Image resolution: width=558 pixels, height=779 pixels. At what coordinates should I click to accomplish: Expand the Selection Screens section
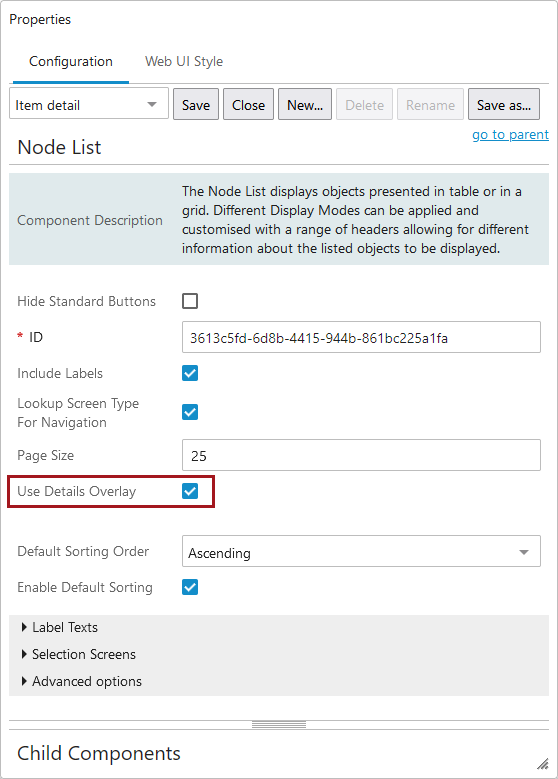(x=79, y=654)
